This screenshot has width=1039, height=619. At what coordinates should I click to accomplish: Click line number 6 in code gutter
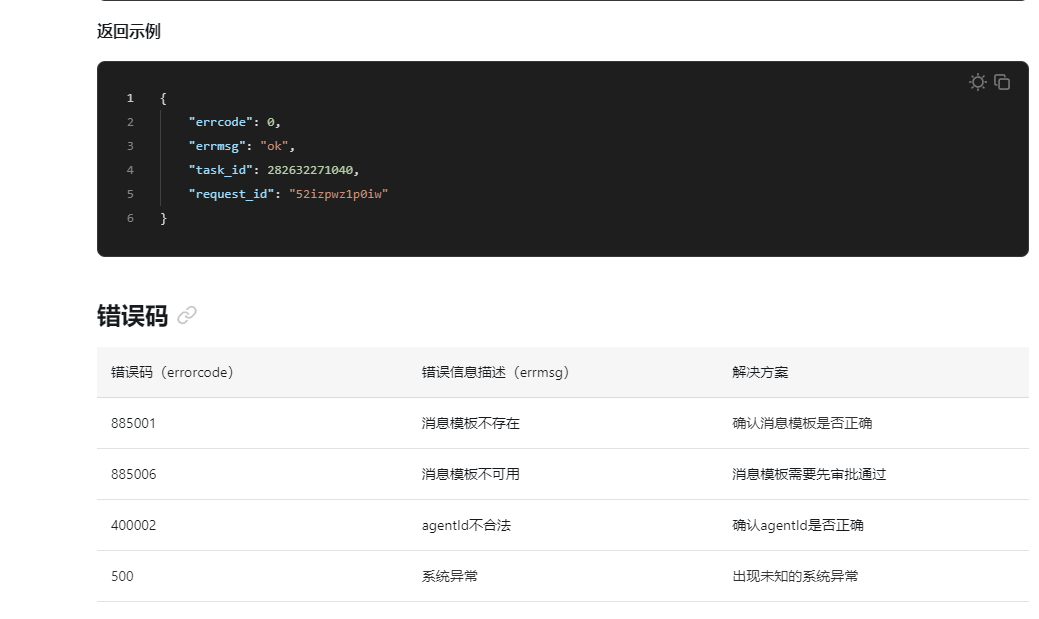[x=130, y=218]
